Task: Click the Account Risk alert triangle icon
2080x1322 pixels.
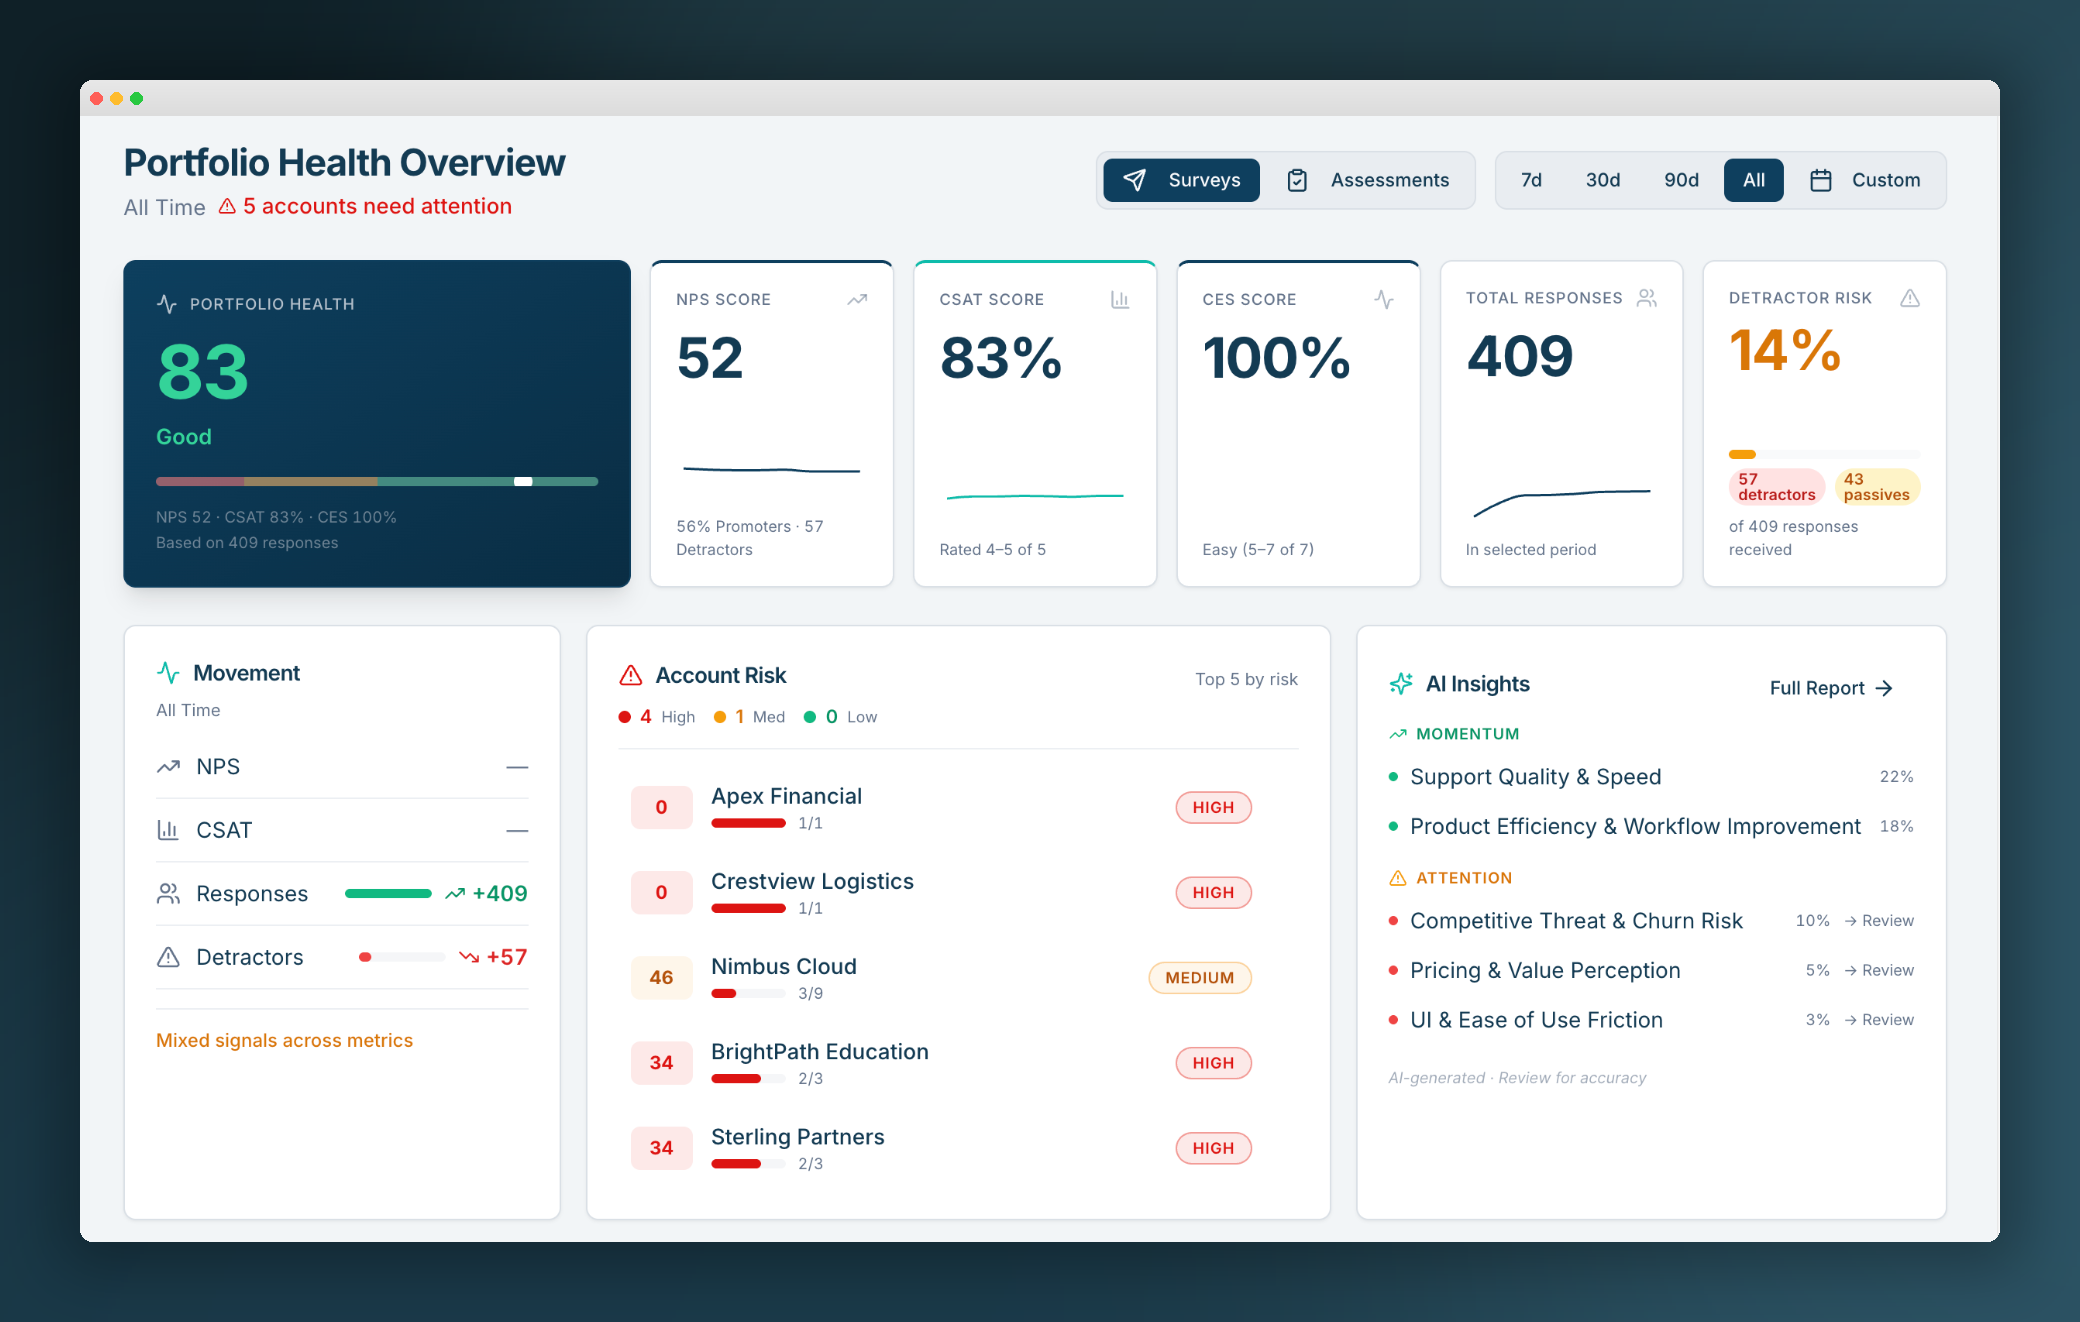Action: [631, 675]
